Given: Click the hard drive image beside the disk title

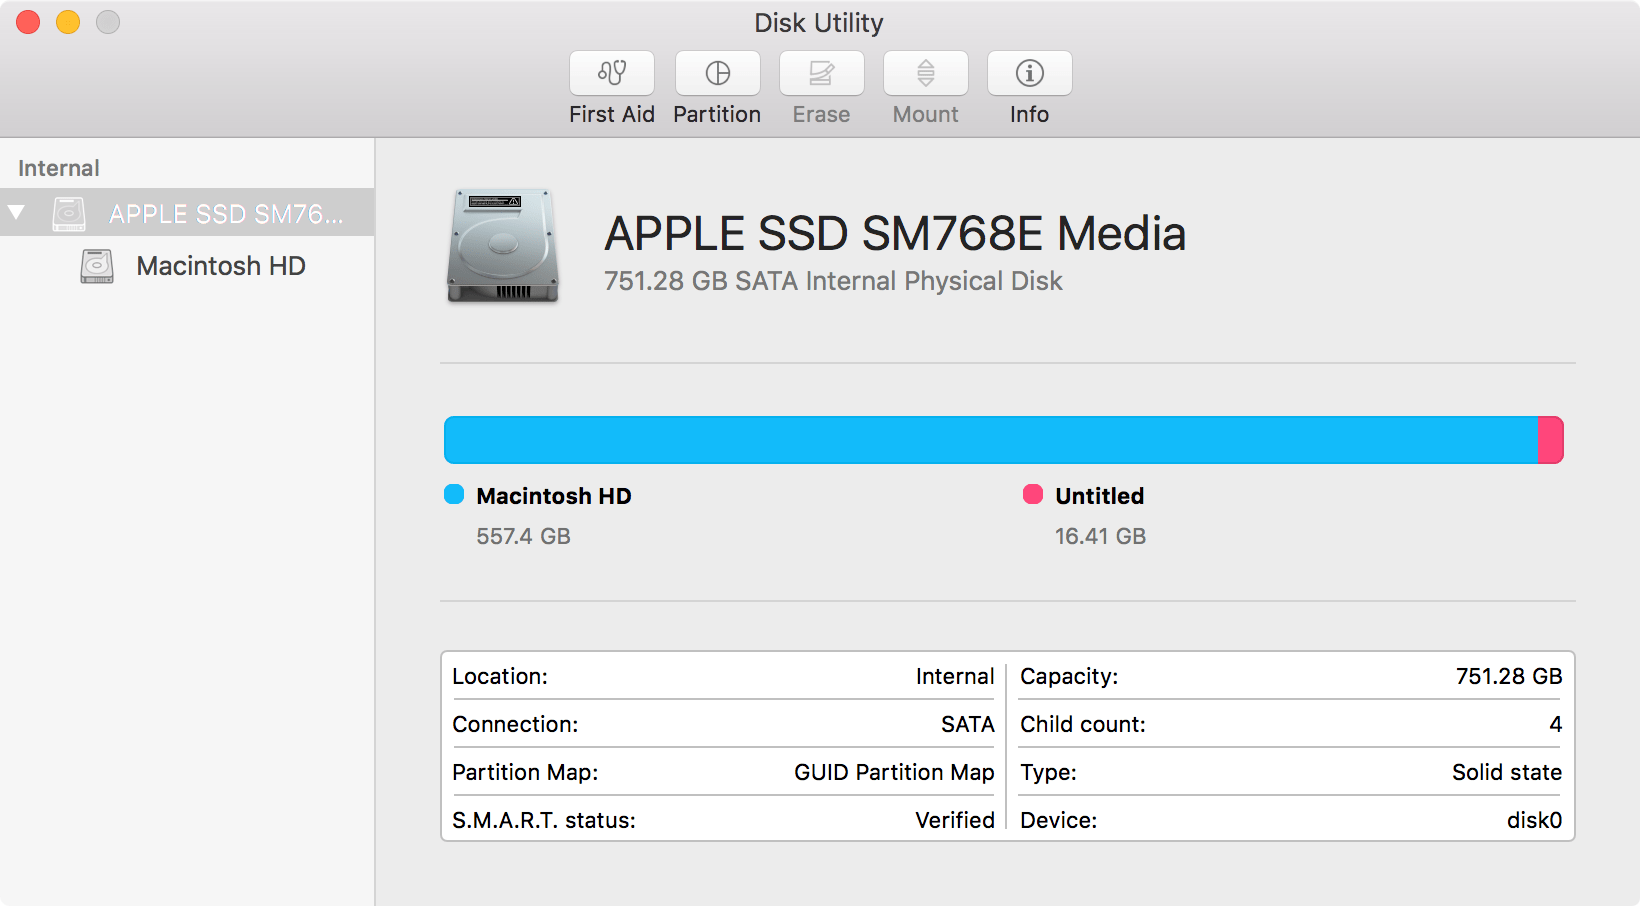Looking at the screenshot, I should [503, 246].
